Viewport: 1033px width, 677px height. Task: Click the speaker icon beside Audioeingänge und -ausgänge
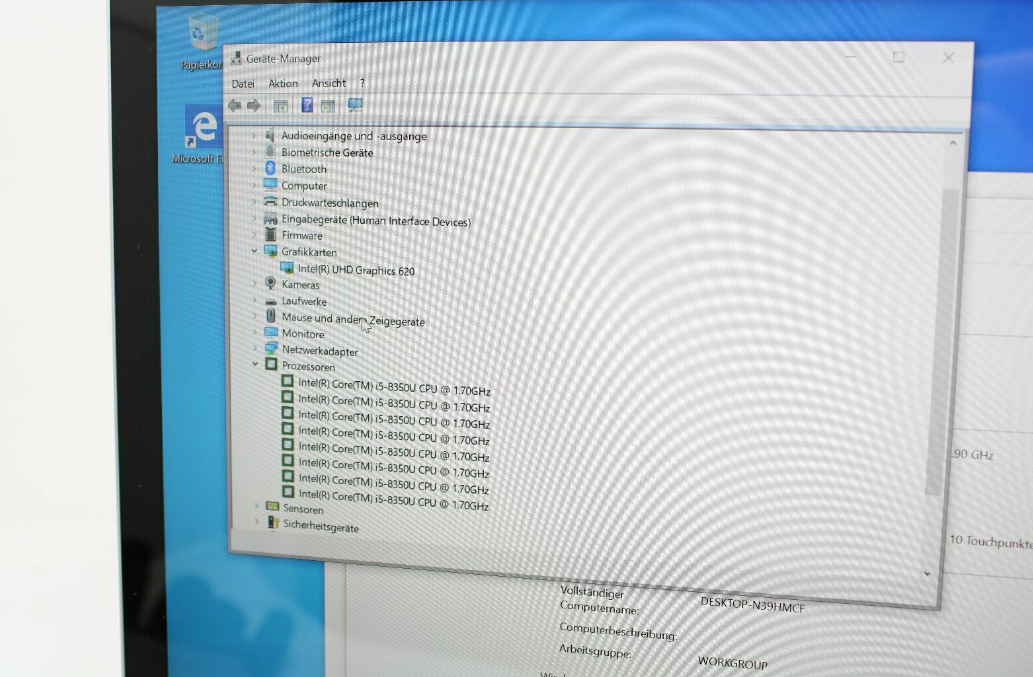tap(269, 135)
